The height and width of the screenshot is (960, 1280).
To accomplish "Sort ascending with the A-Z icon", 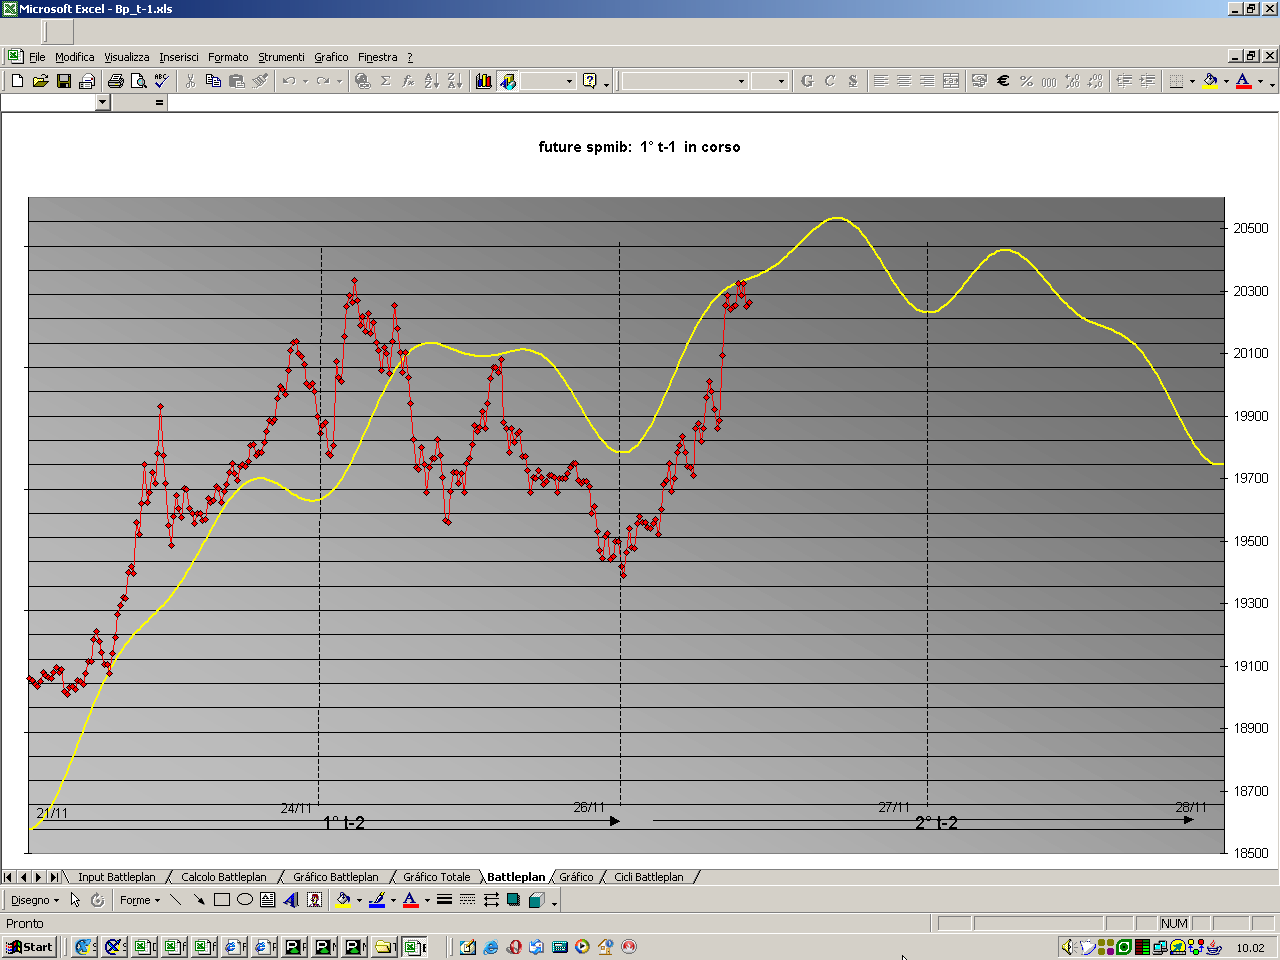I will point(431,81).
